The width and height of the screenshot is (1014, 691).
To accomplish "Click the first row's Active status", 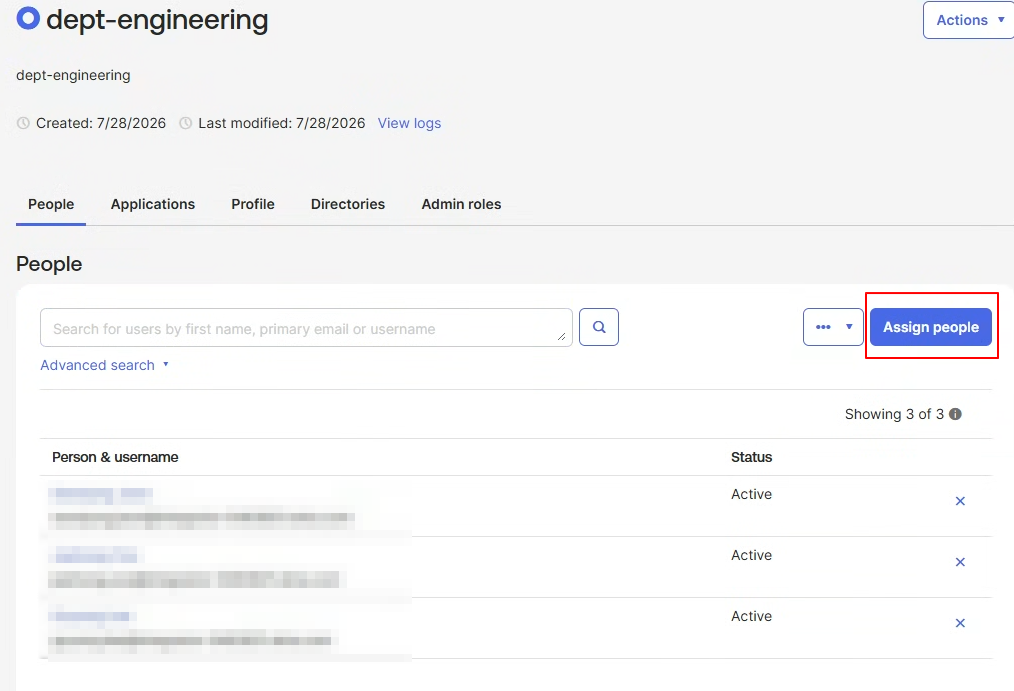I will pyautogui.click(x=751, y=494).
